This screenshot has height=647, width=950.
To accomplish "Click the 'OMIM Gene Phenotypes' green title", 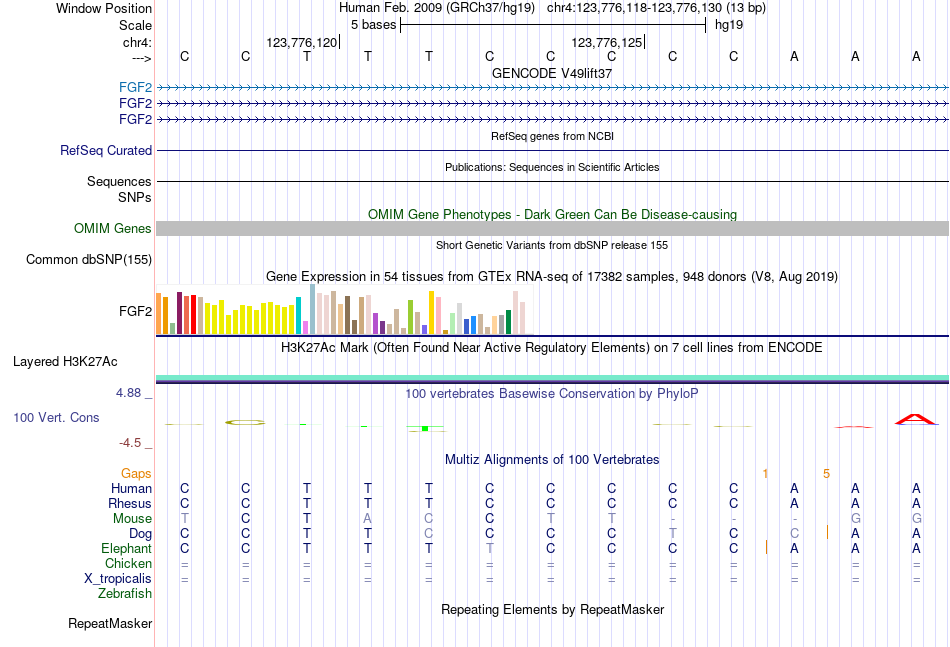I will tap(552, 214).
